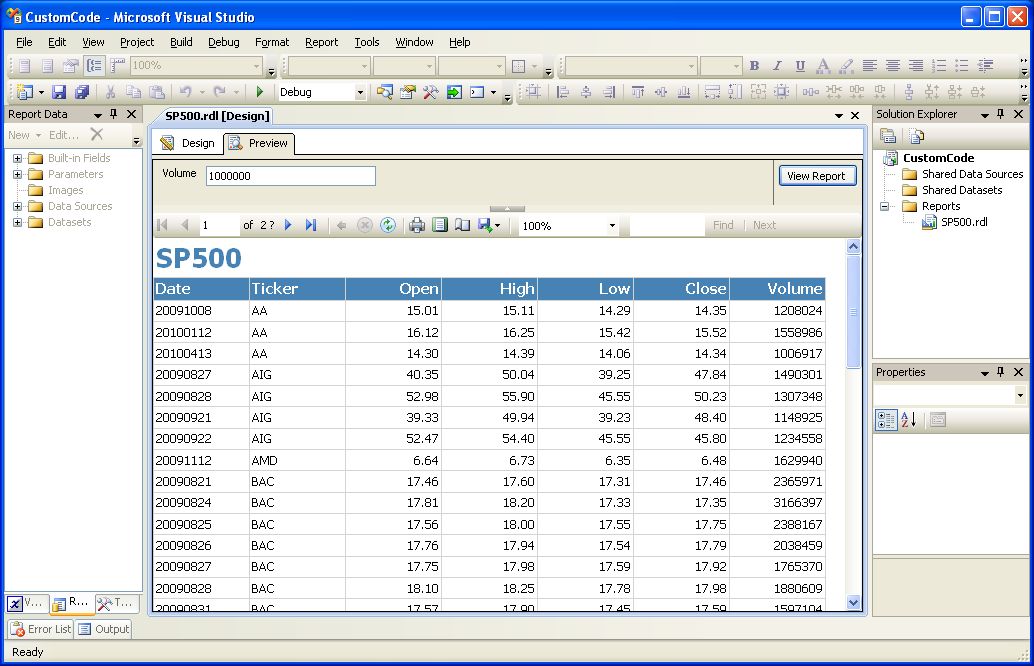
Task: Open the preview zoom 100% dropdown
Action: point(612,226)
